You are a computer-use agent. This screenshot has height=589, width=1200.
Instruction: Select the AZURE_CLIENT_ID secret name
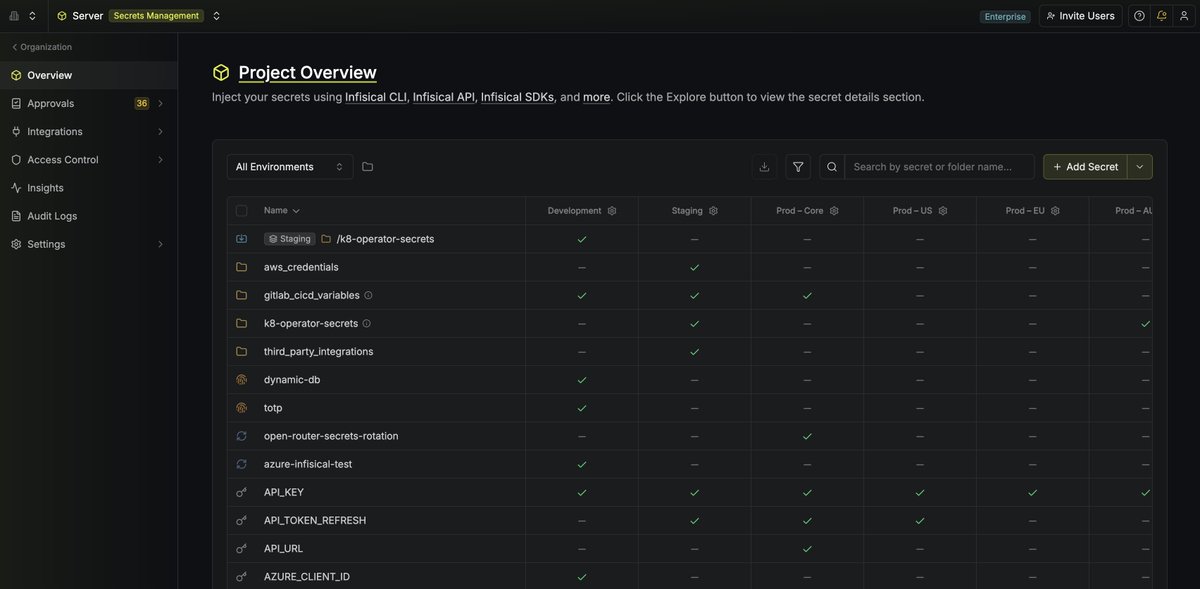pos(307,576)
